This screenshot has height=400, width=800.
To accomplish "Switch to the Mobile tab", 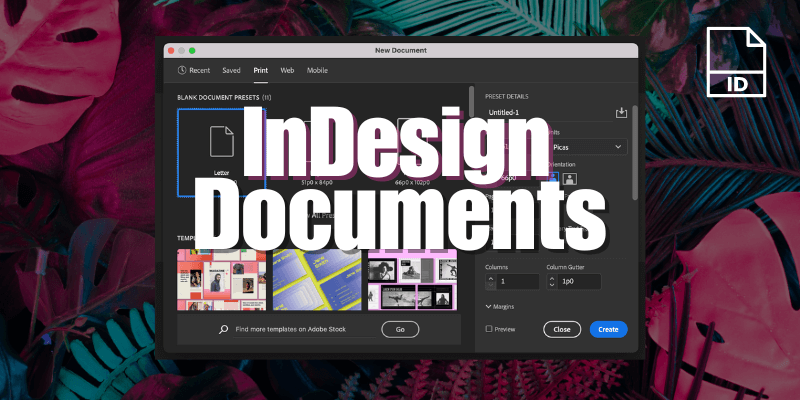I will tap(317, 70).
